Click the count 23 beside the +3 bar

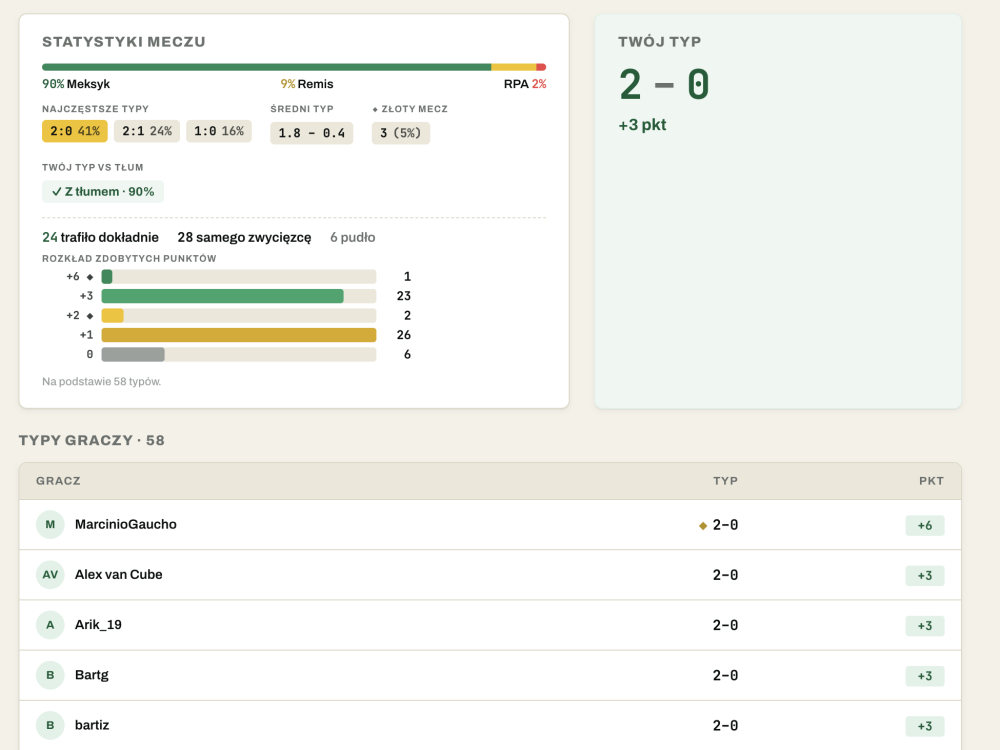click(x=404, y=296)
